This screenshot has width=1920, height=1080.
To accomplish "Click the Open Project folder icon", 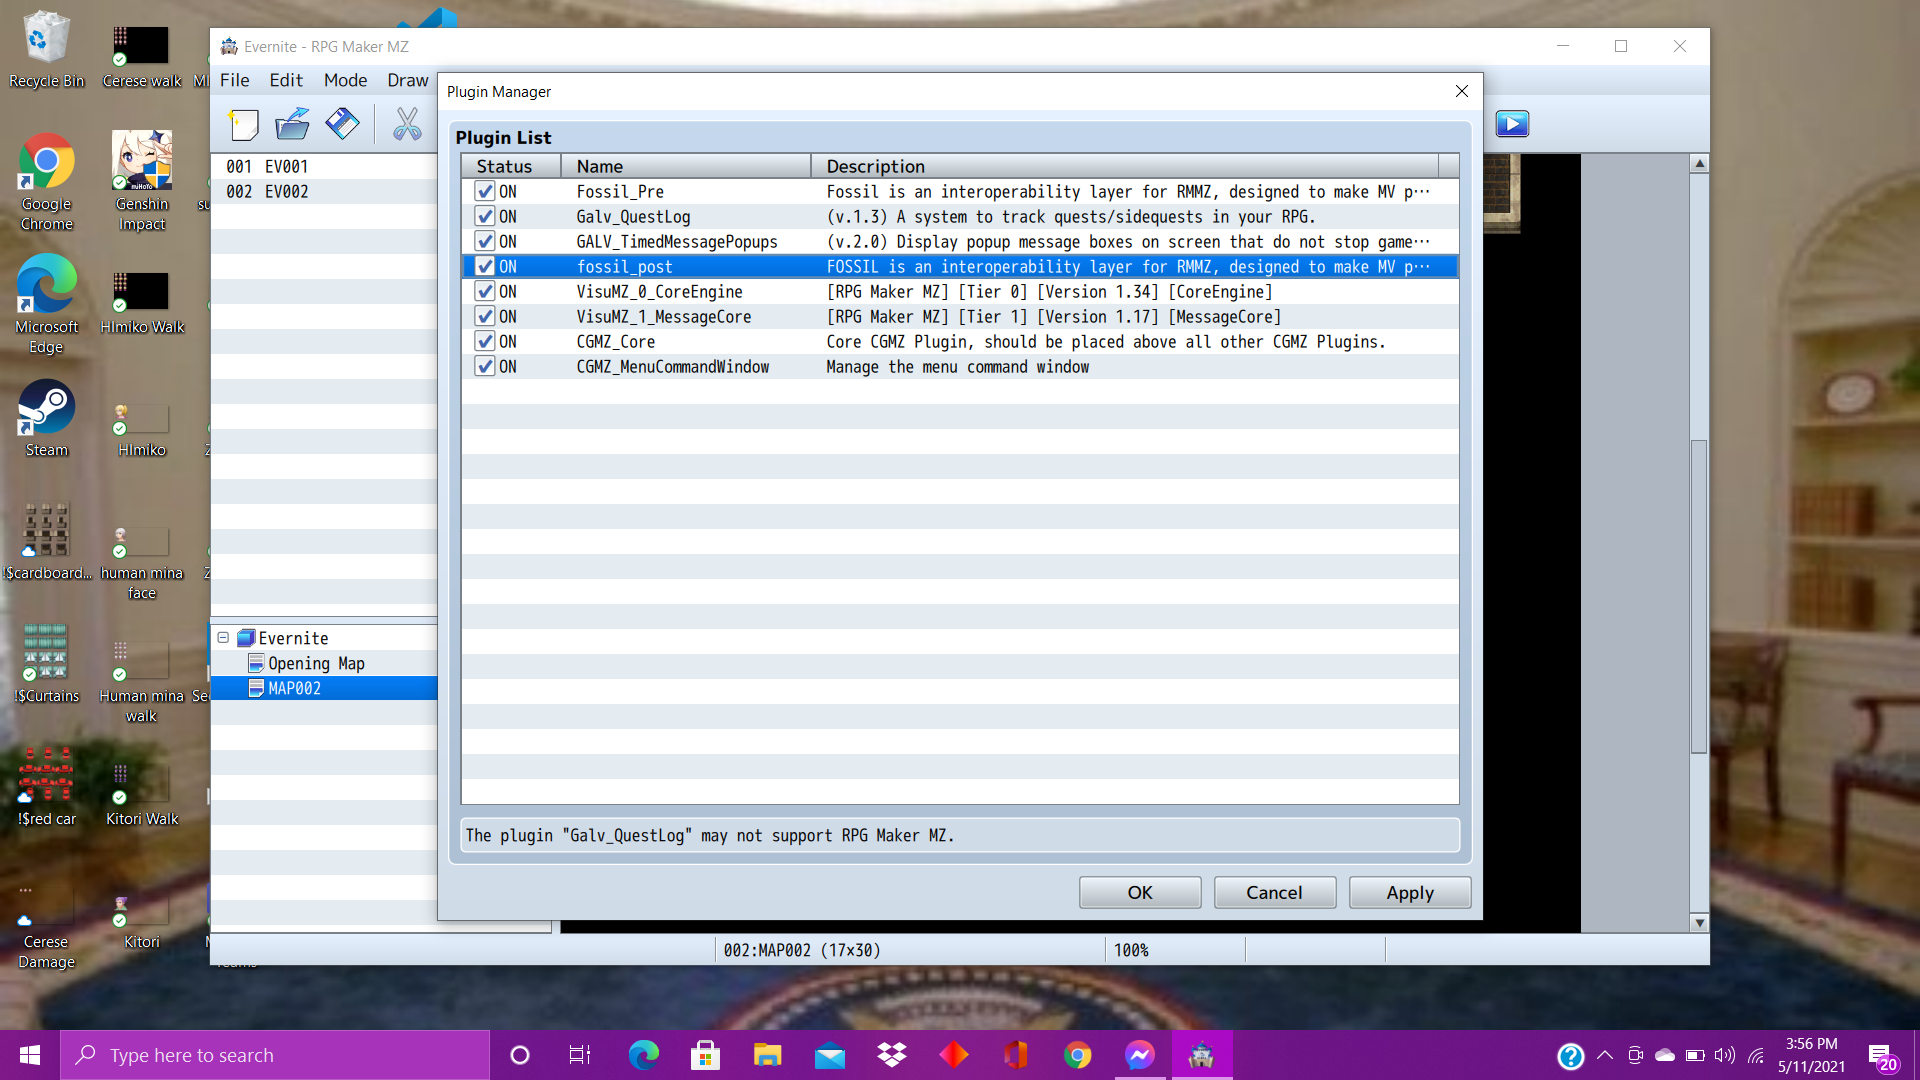I will [x=292, y=124].
